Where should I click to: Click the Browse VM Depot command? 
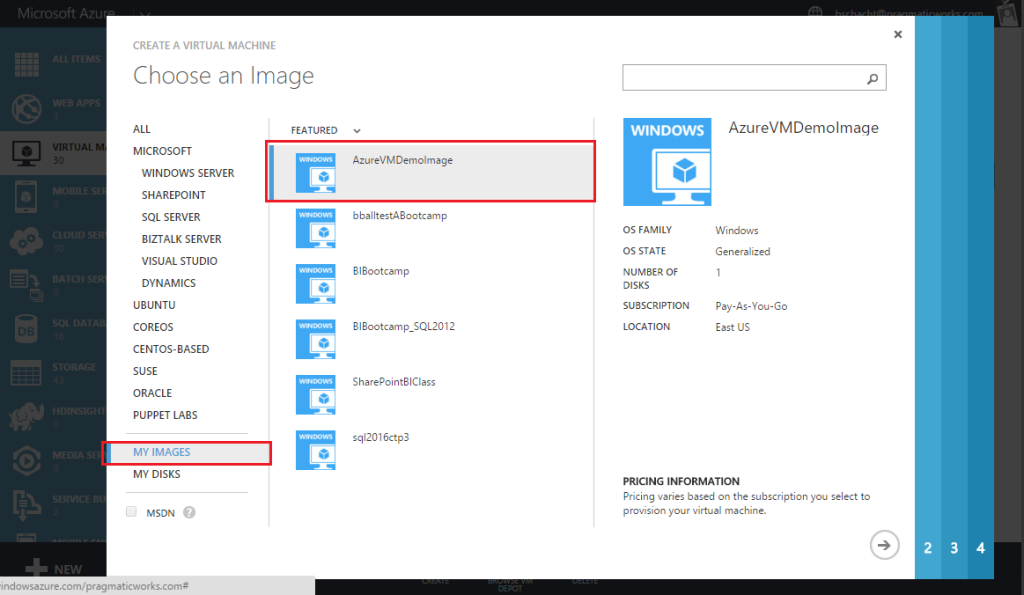(510, 585)
